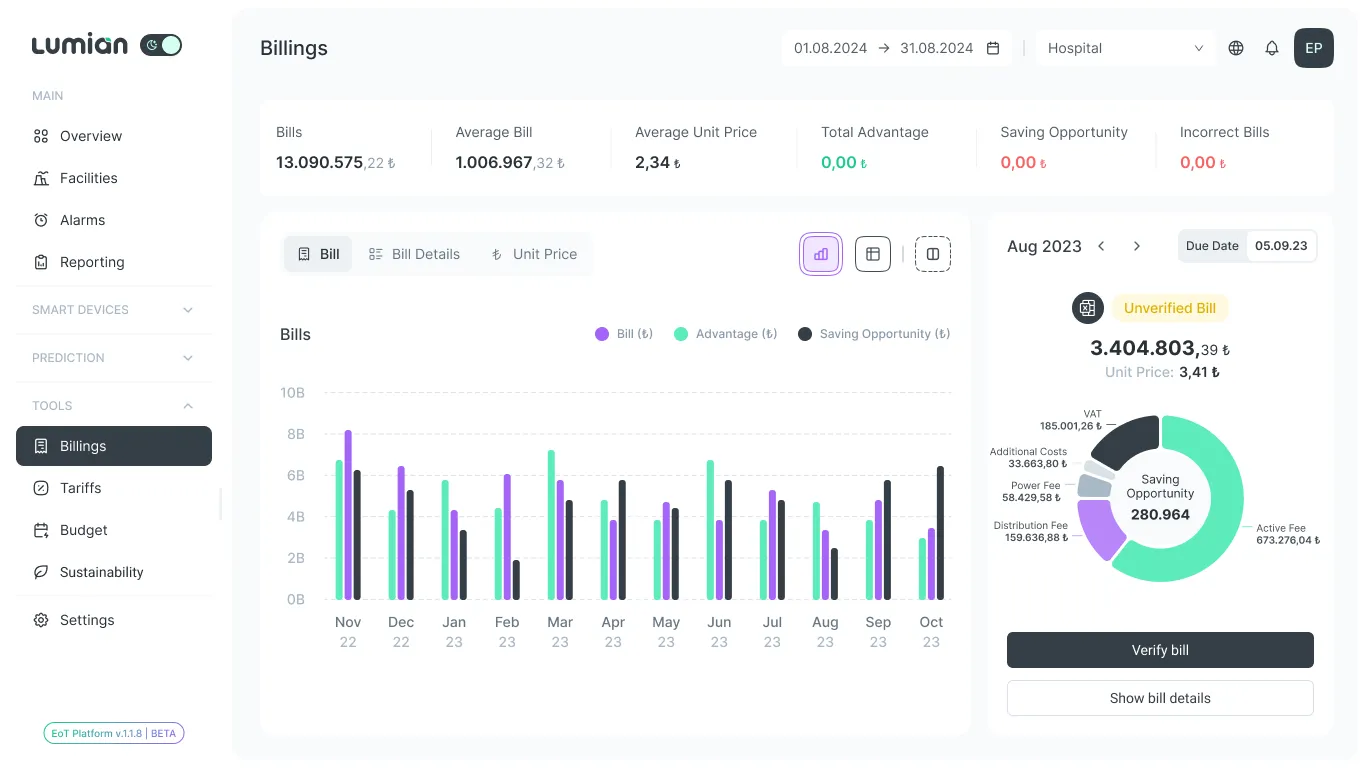Click the Distribution Fee donut segment
1366x768 pixels.
pos(1099,529)
